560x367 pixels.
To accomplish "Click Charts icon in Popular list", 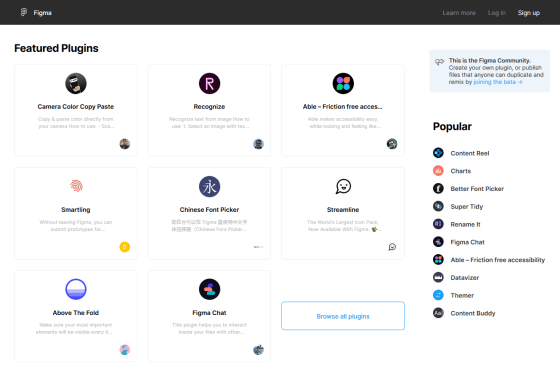I will click(438, 171).
